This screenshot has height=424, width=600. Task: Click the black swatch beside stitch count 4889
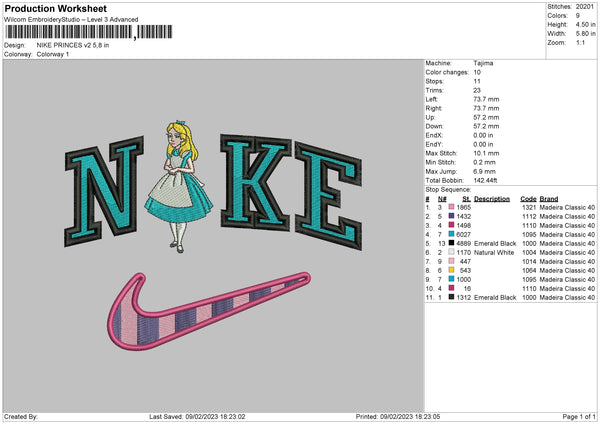(x=452, y=243)
